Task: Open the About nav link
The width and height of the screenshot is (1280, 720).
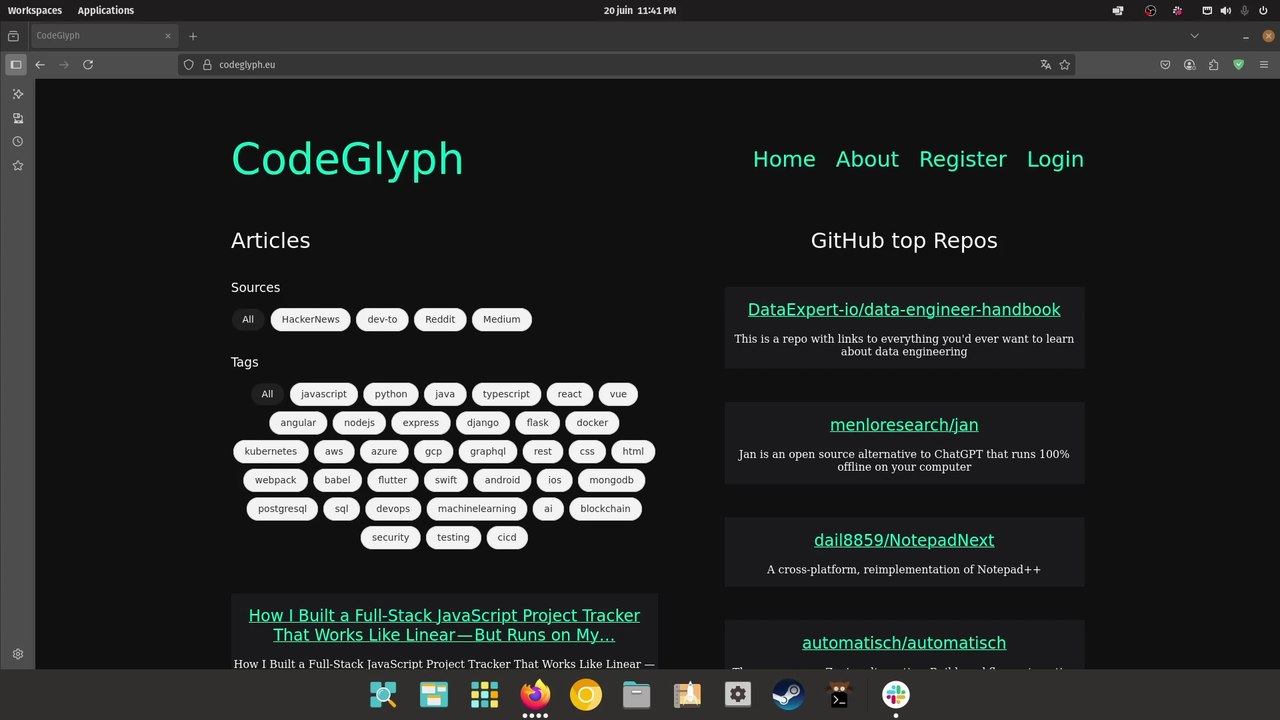Action: pos(867,159)
